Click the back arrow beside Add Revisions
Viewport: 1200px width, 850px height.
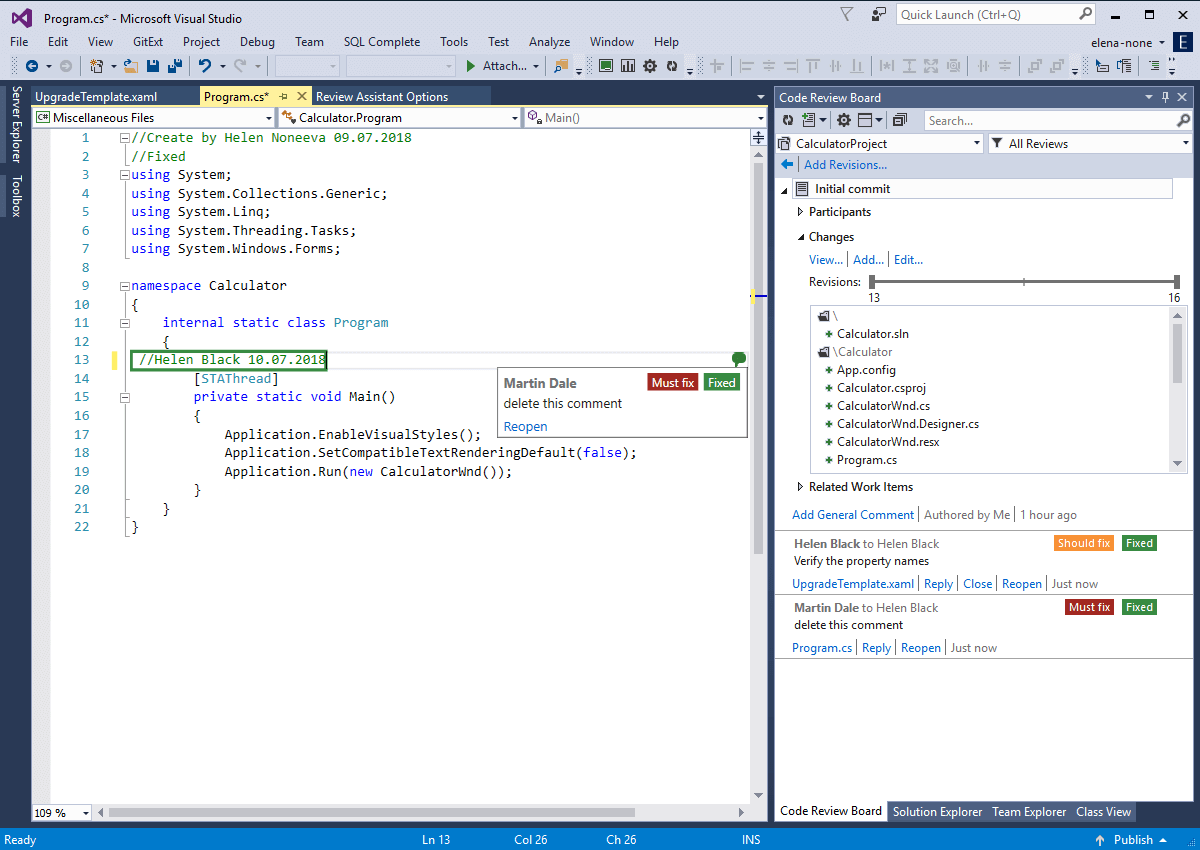click(x=788, y=165)
